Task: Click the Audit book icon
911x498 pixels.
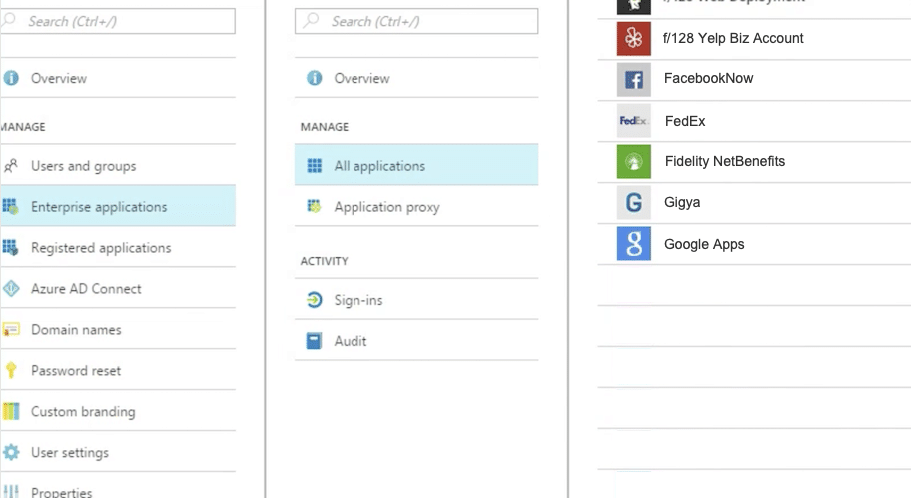Action: (314, 341)
